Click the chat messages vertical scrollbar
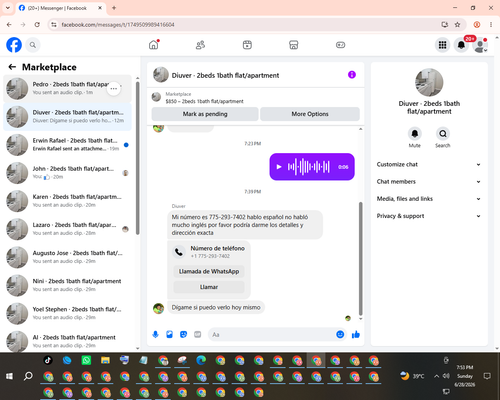 point(360,259)
